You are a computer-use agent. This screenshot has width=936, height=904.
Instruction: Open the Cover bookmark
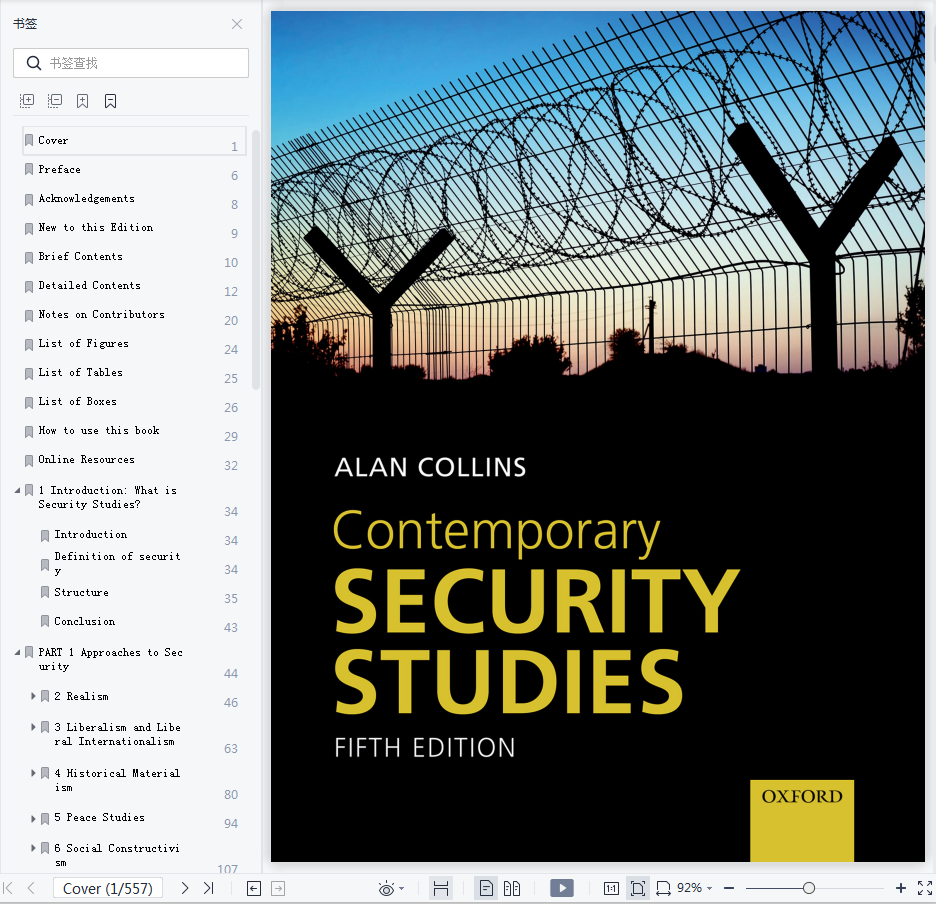point(134,140)
